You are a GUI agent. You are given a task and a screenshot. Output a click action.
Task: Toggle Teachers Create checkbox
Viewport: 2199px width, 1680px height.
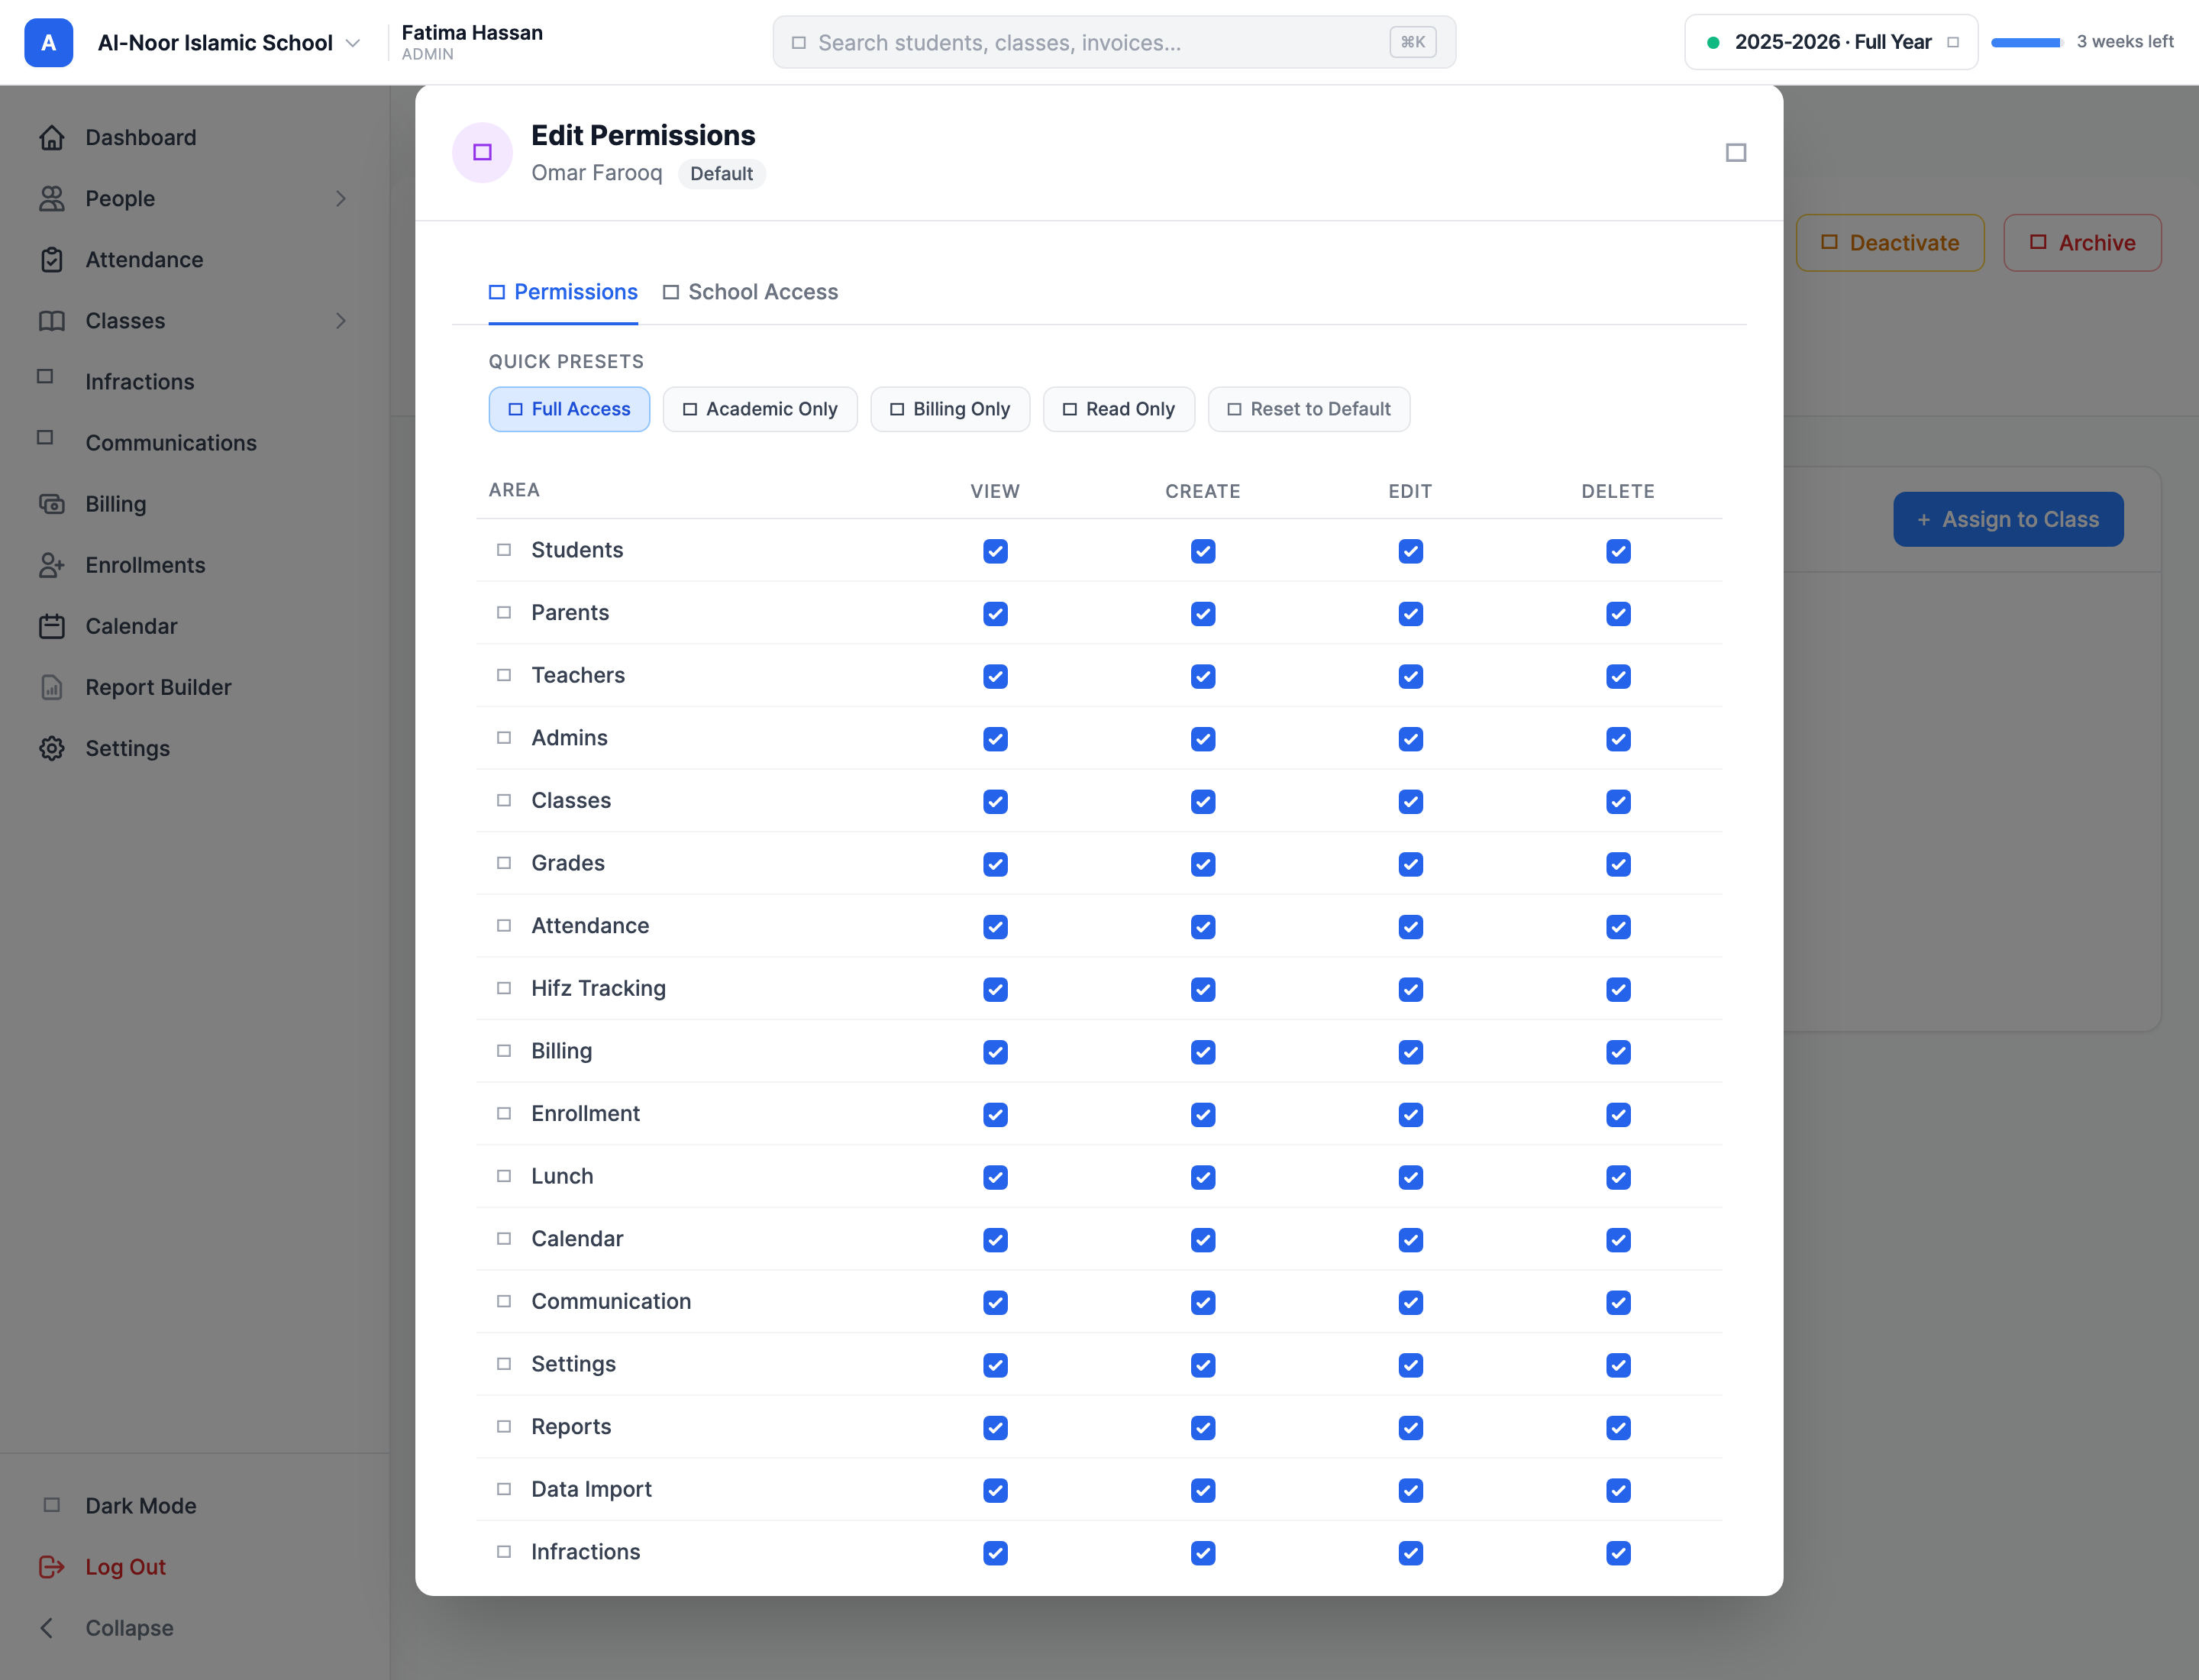click(x=1203, y=677)
